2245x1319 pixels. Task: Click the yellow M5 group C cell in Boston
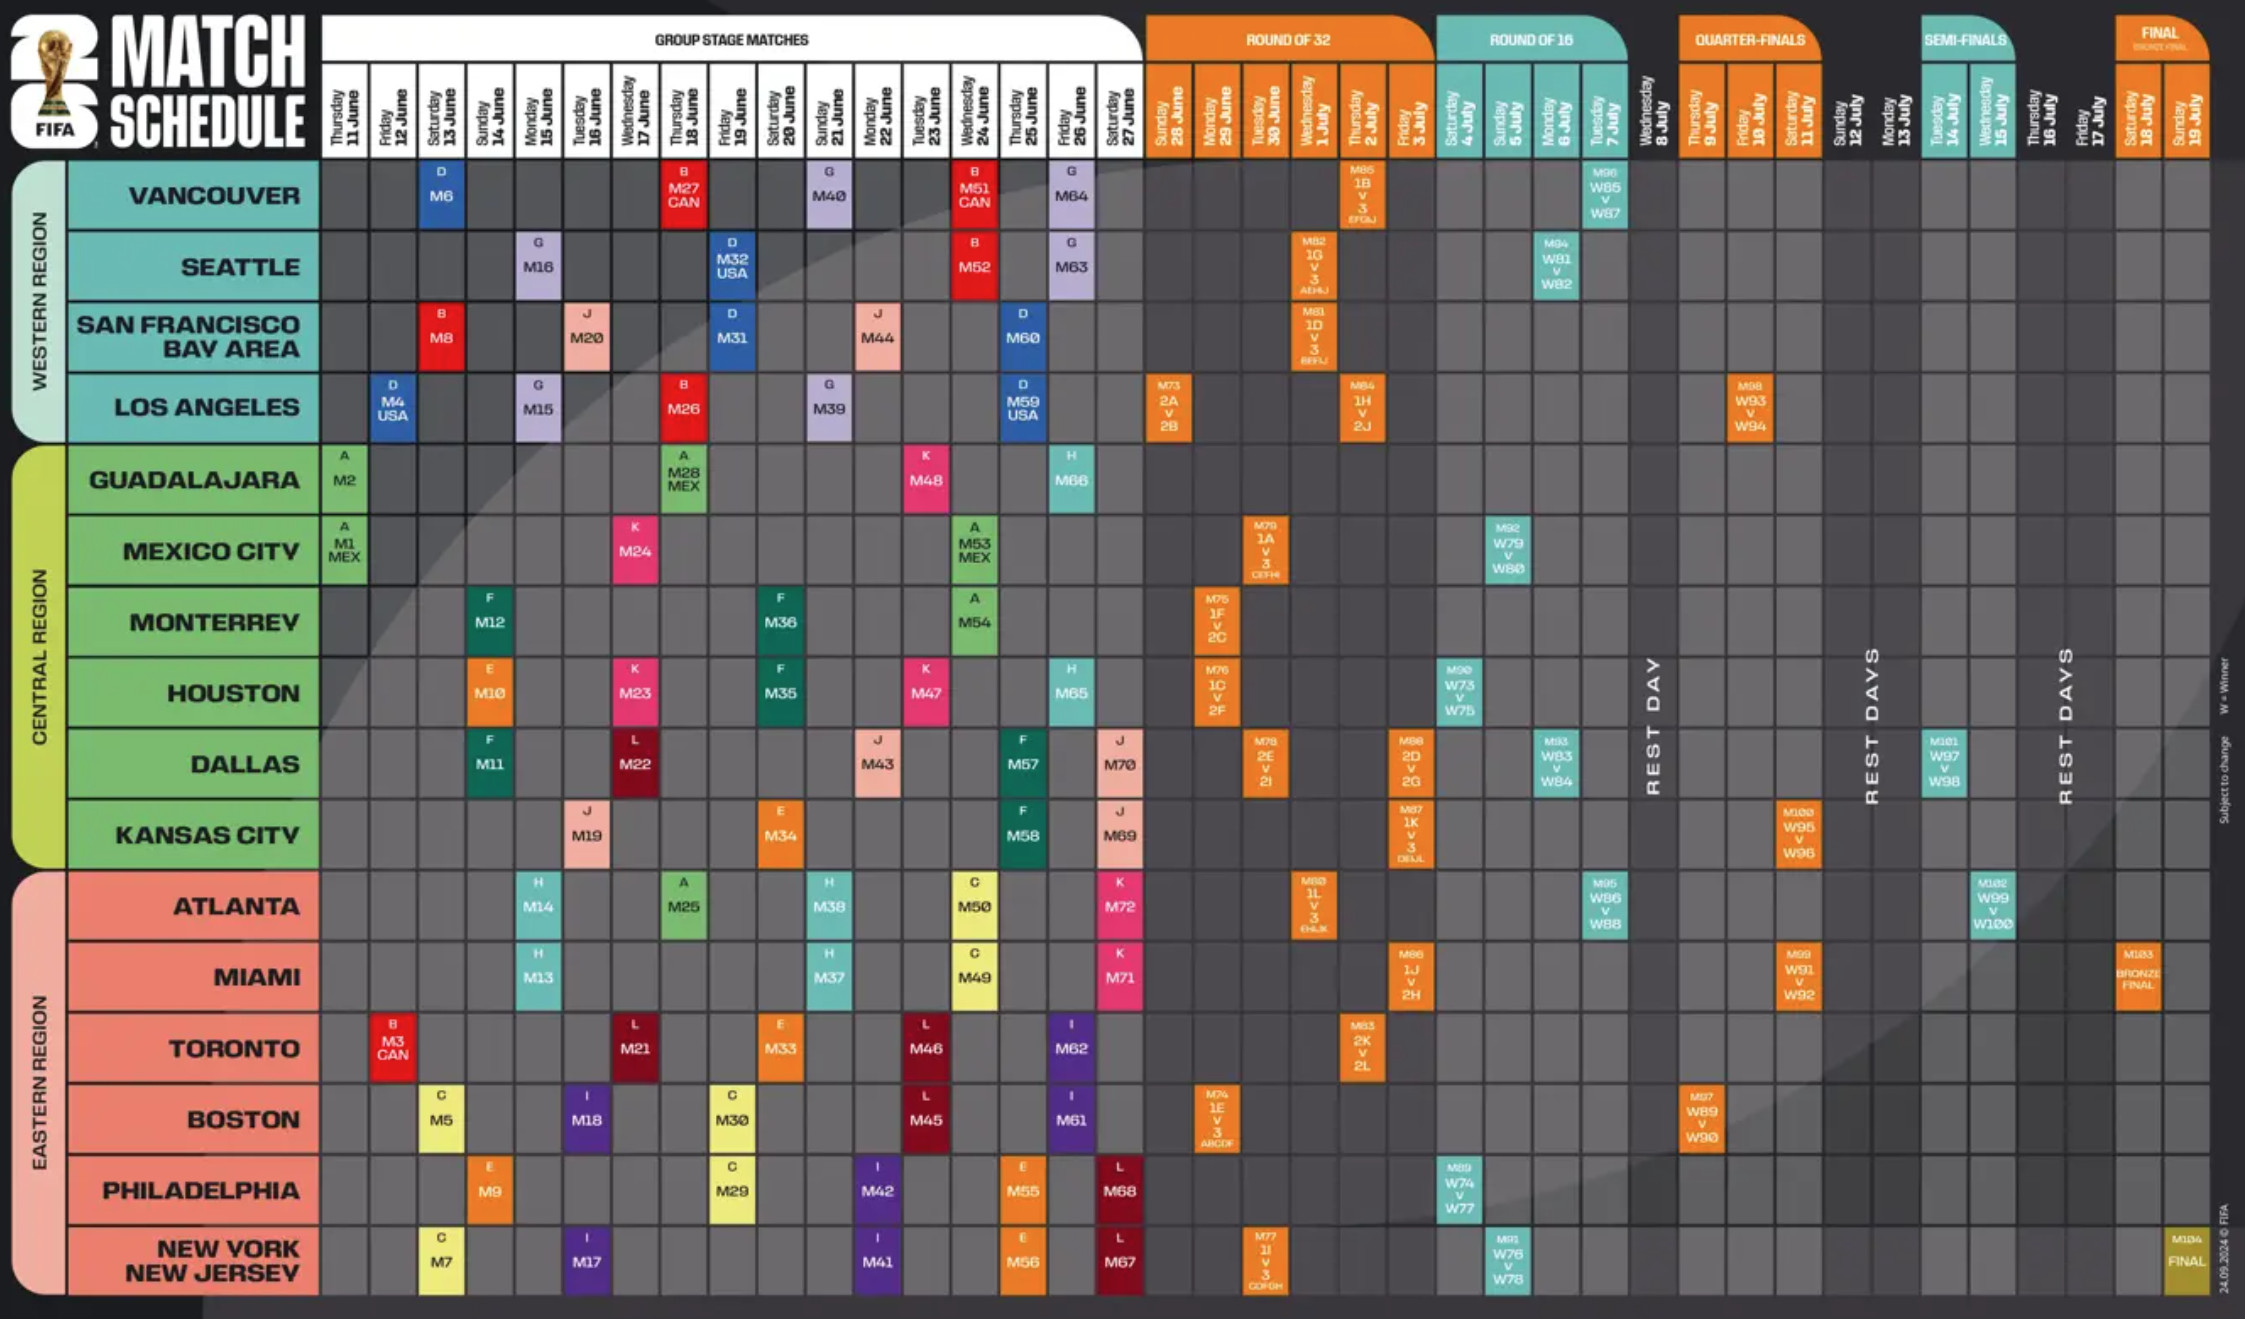click(x=441, y=1119)
